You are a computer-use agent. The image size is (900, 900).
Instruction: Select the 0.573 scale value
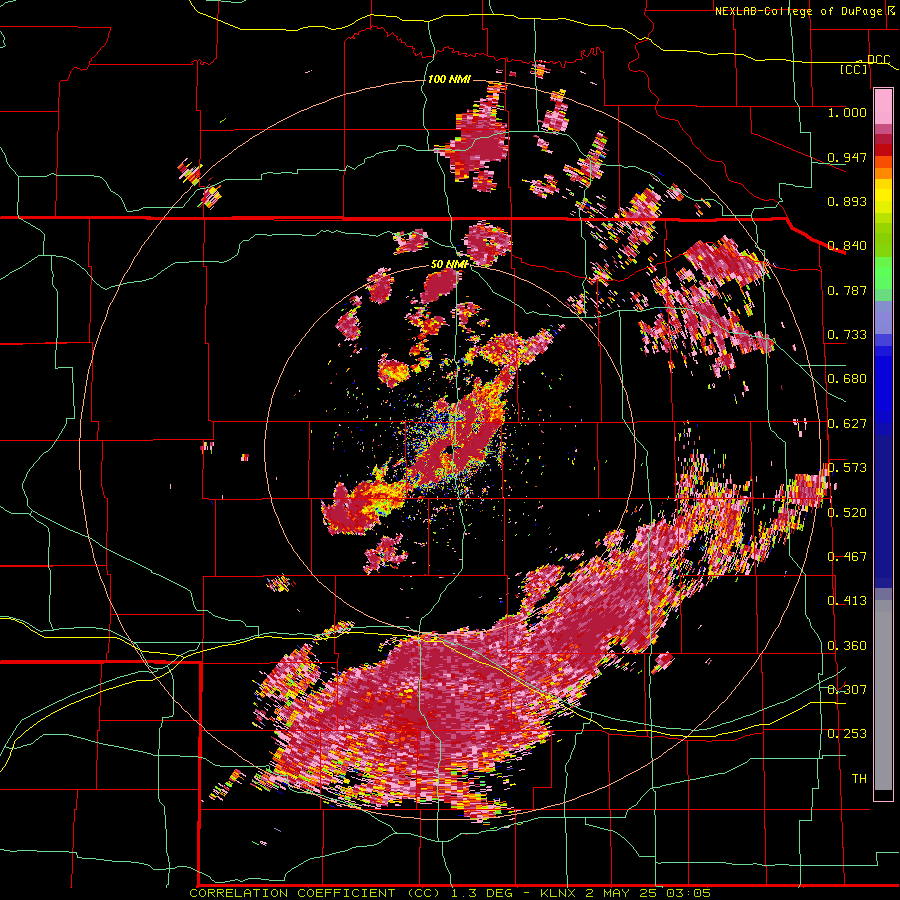(847, 468)
